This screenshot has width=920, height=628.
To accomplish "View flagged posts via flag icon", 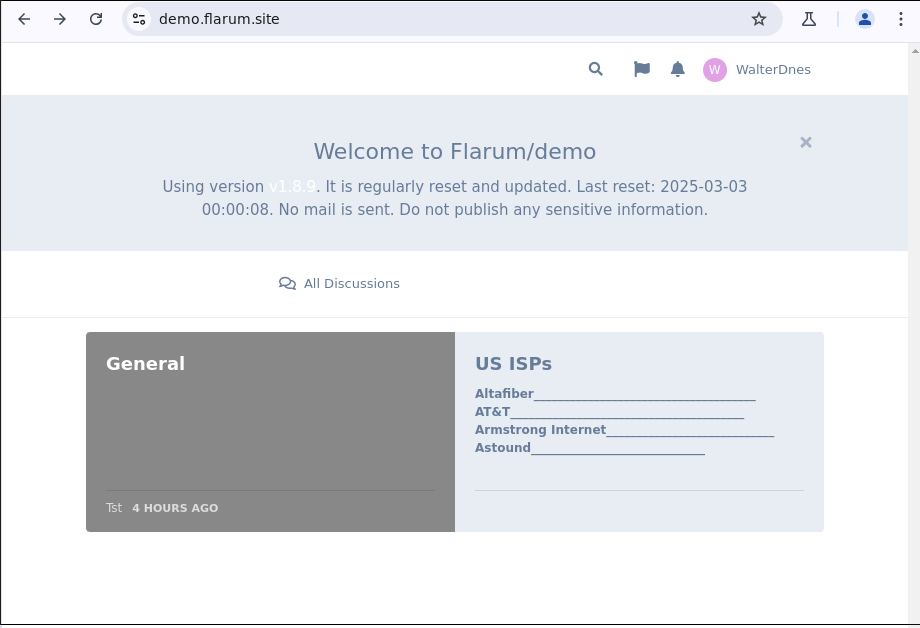I will click(642, 69).
